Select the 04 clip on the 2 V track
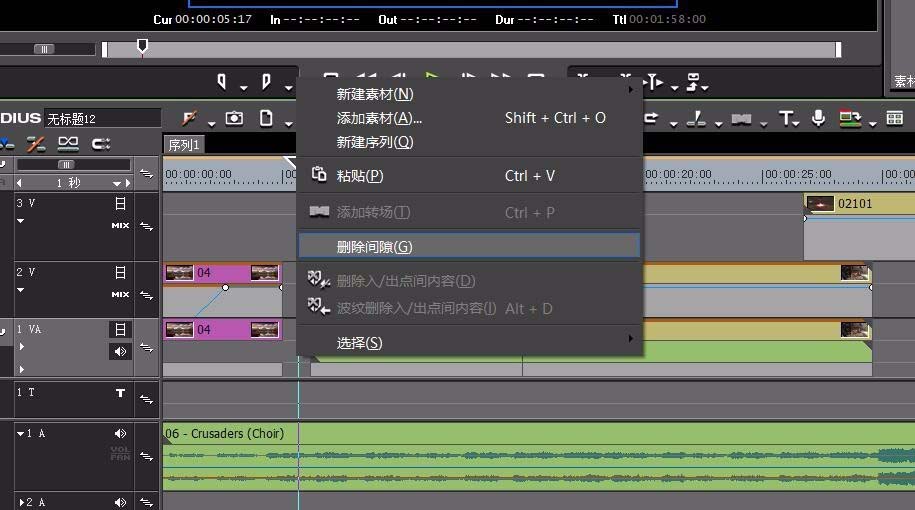Viewport: 915px width, 510px height. pyautogui.click(x=223, y=273)
